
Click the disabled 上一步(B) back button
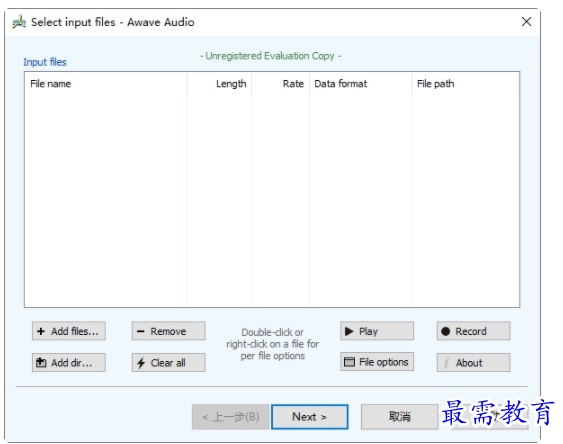point(231,417)
